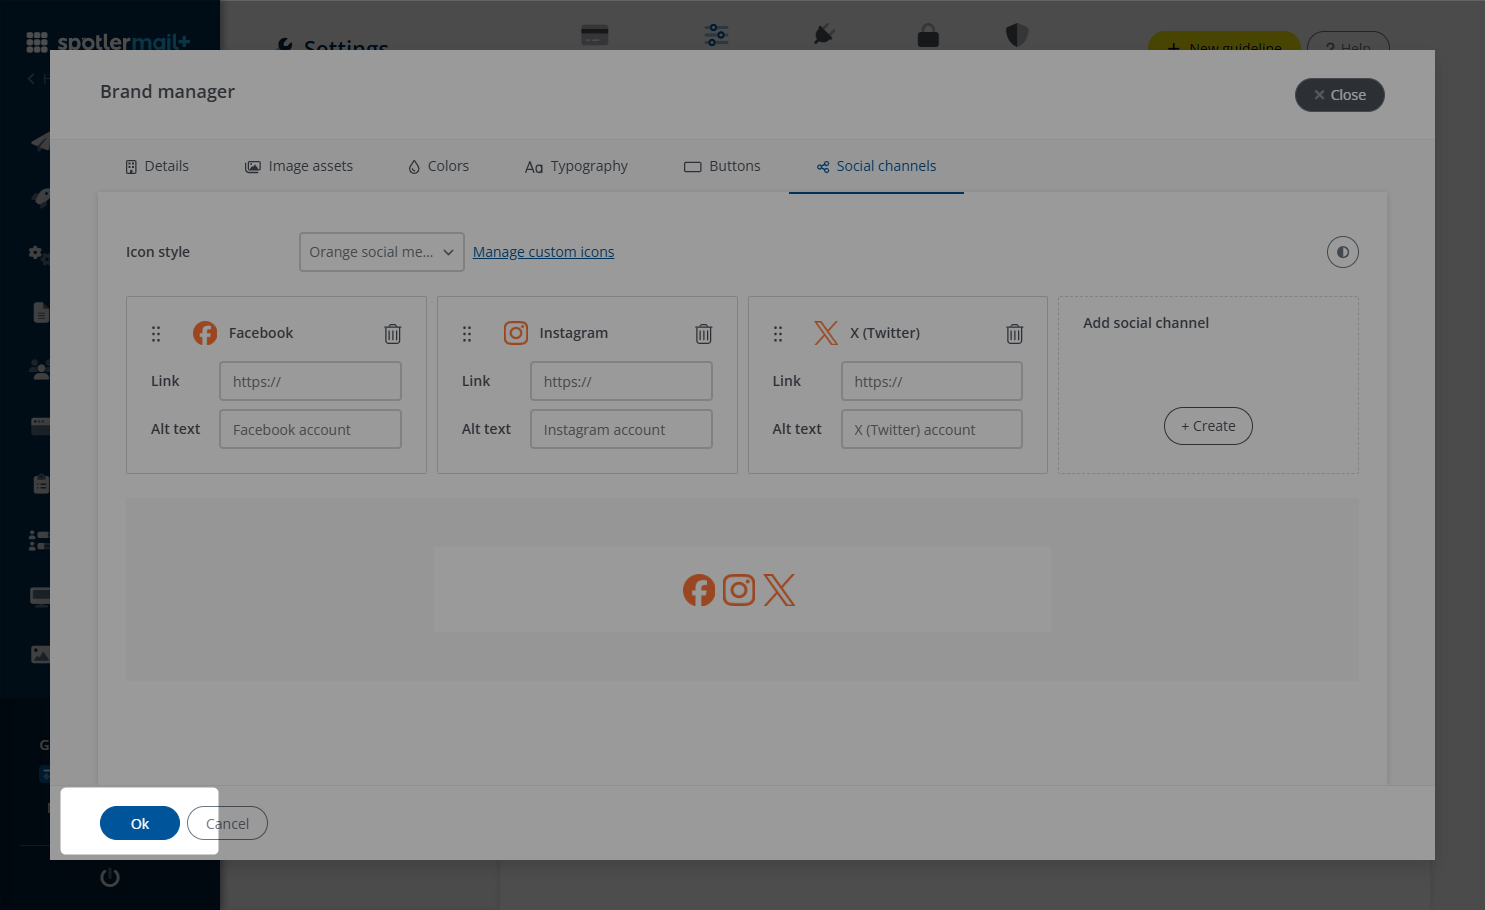
Task: Click the X (Twitter) card drag handle
Action: click(778, 334)
